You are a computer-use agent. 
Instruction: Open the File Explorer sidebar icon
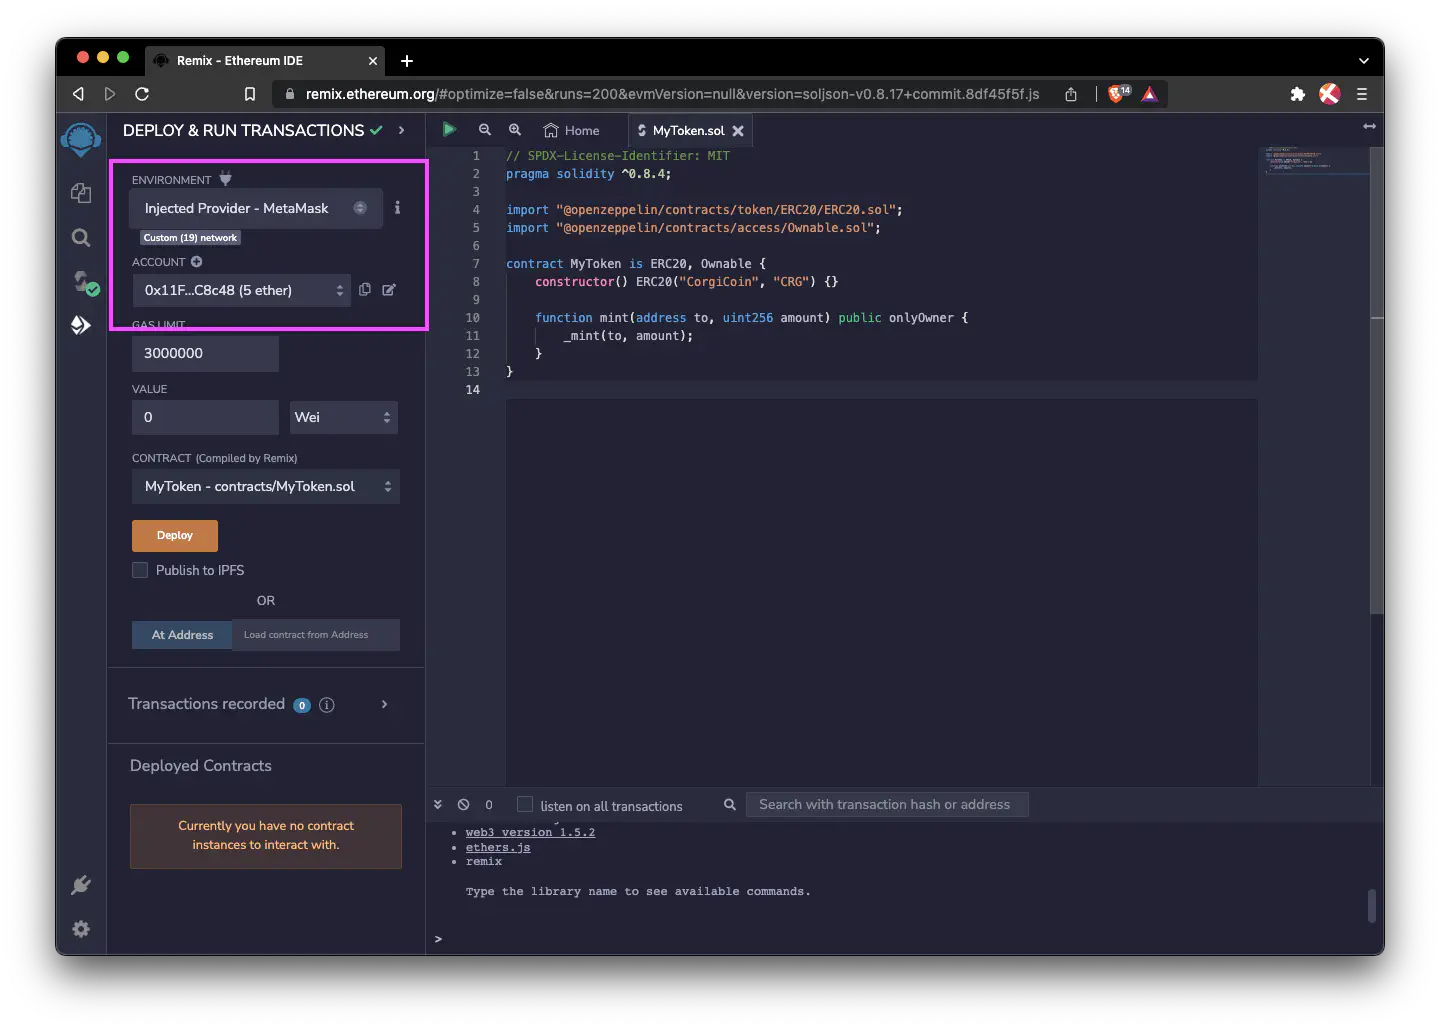coord(81,193)
